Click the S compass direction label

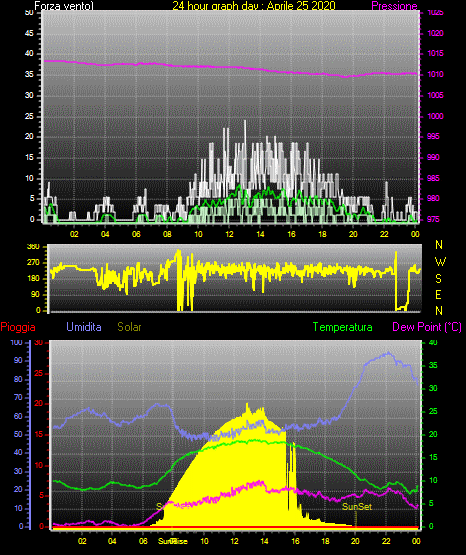pos(438,279)
